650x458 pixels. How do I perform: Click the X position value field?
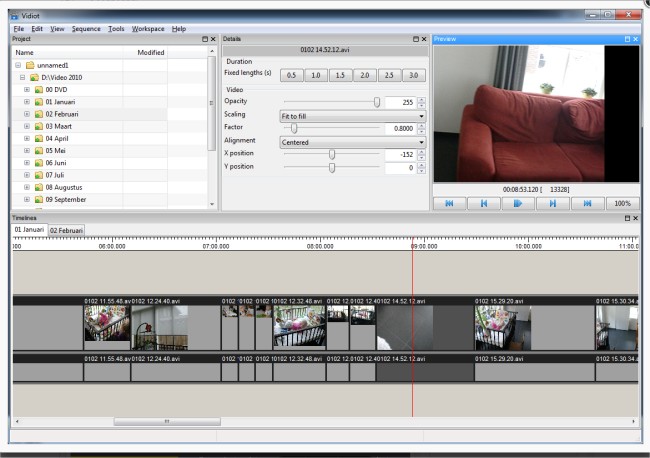(x=399, y=155)
